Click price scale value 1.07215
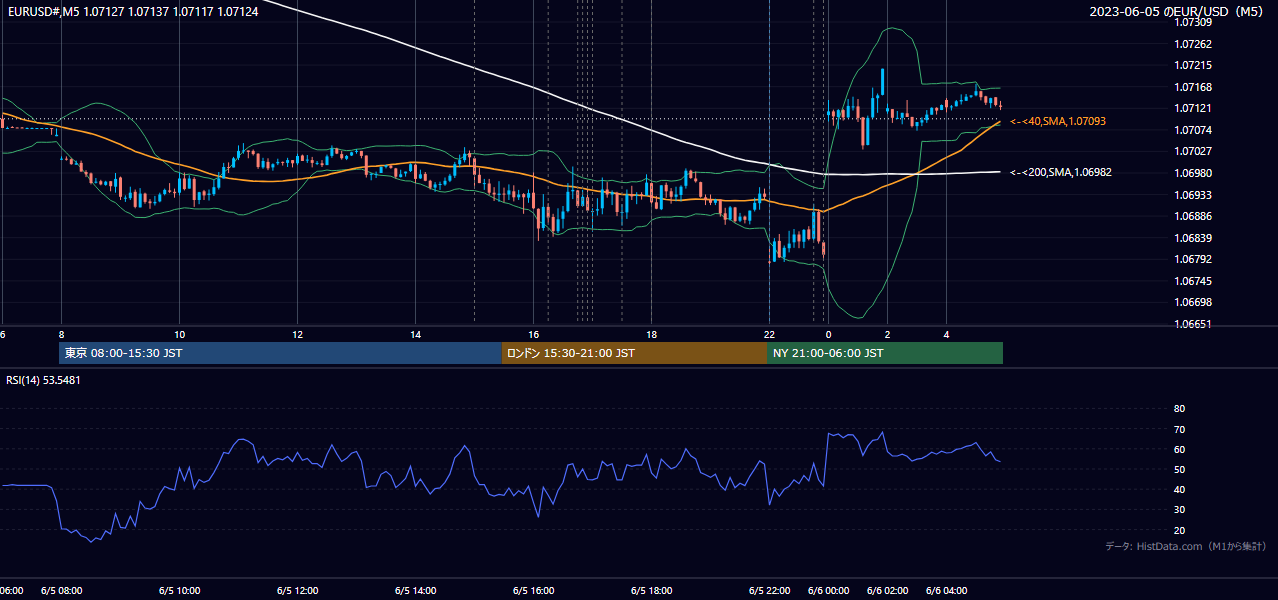This screenshot has width=1278, height=600. 1192,65
